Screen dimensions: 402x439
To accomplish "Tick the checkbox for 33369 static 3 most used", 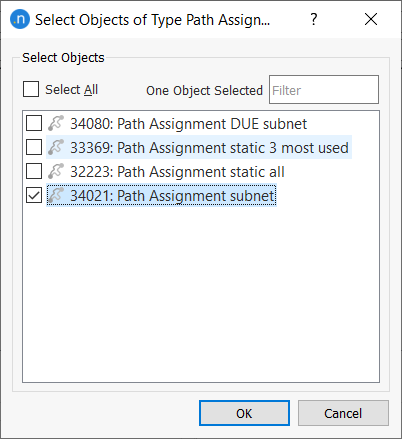I will pyautogui.click(x=34, y=147).
